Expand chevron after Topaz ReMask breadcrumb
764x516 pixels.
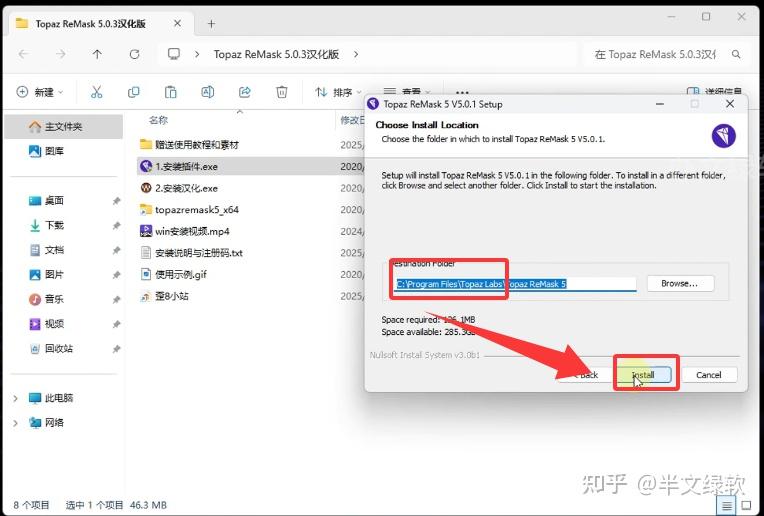coord(356,54)
